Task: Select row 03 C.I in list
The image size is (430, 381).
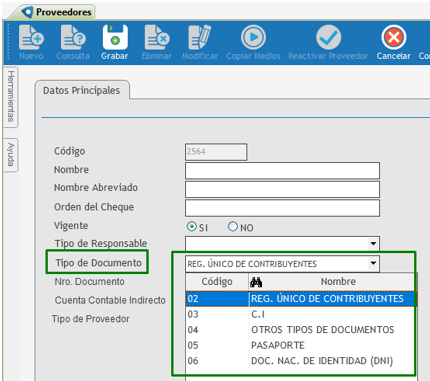Action: pyautogui.click(x=301, y=314)
